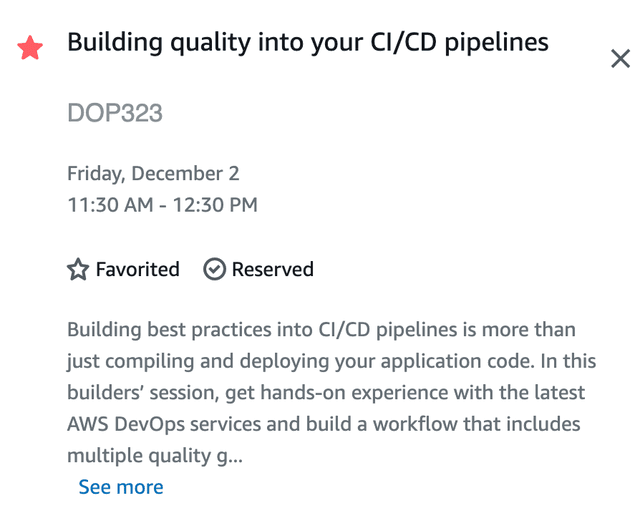640x505 pixels.
Task: Click the session description paragraph text
Action: [x=331, y=392]
